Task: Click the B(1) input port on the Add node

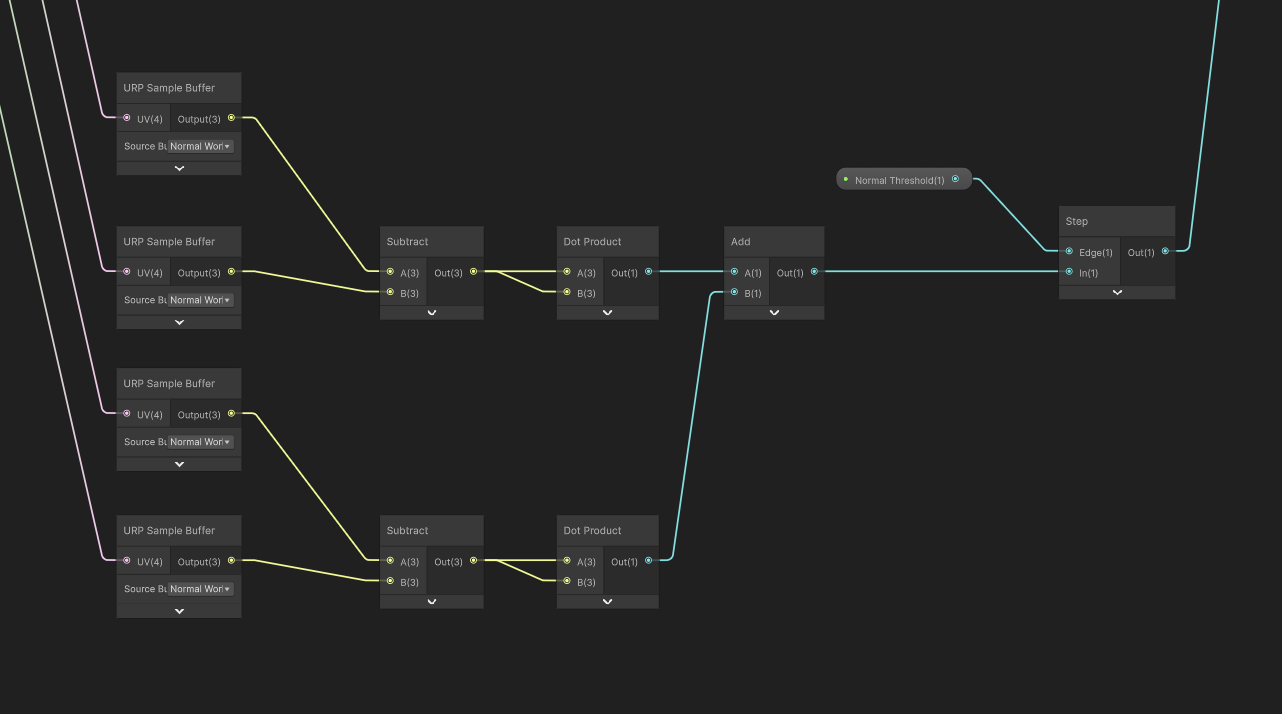Action: [x=734, y=292]
